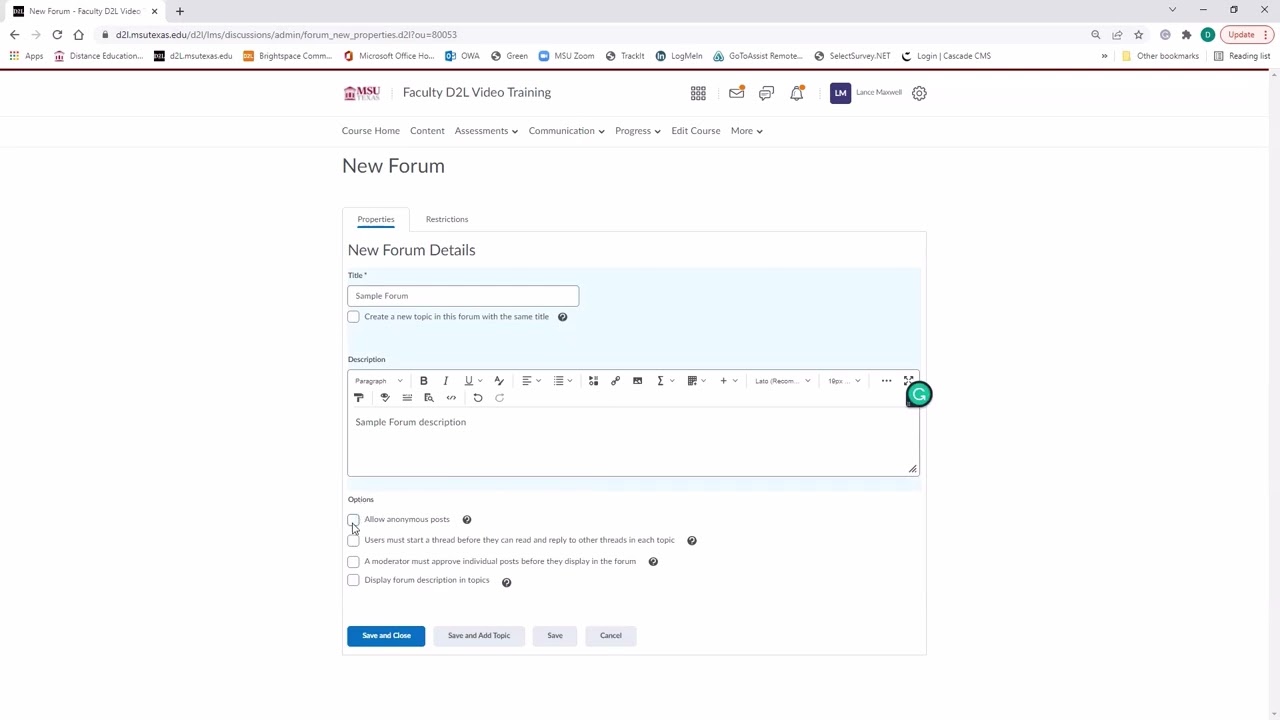
Task: Enable moderator must approve posts checkbox
Action: point(353,562)
